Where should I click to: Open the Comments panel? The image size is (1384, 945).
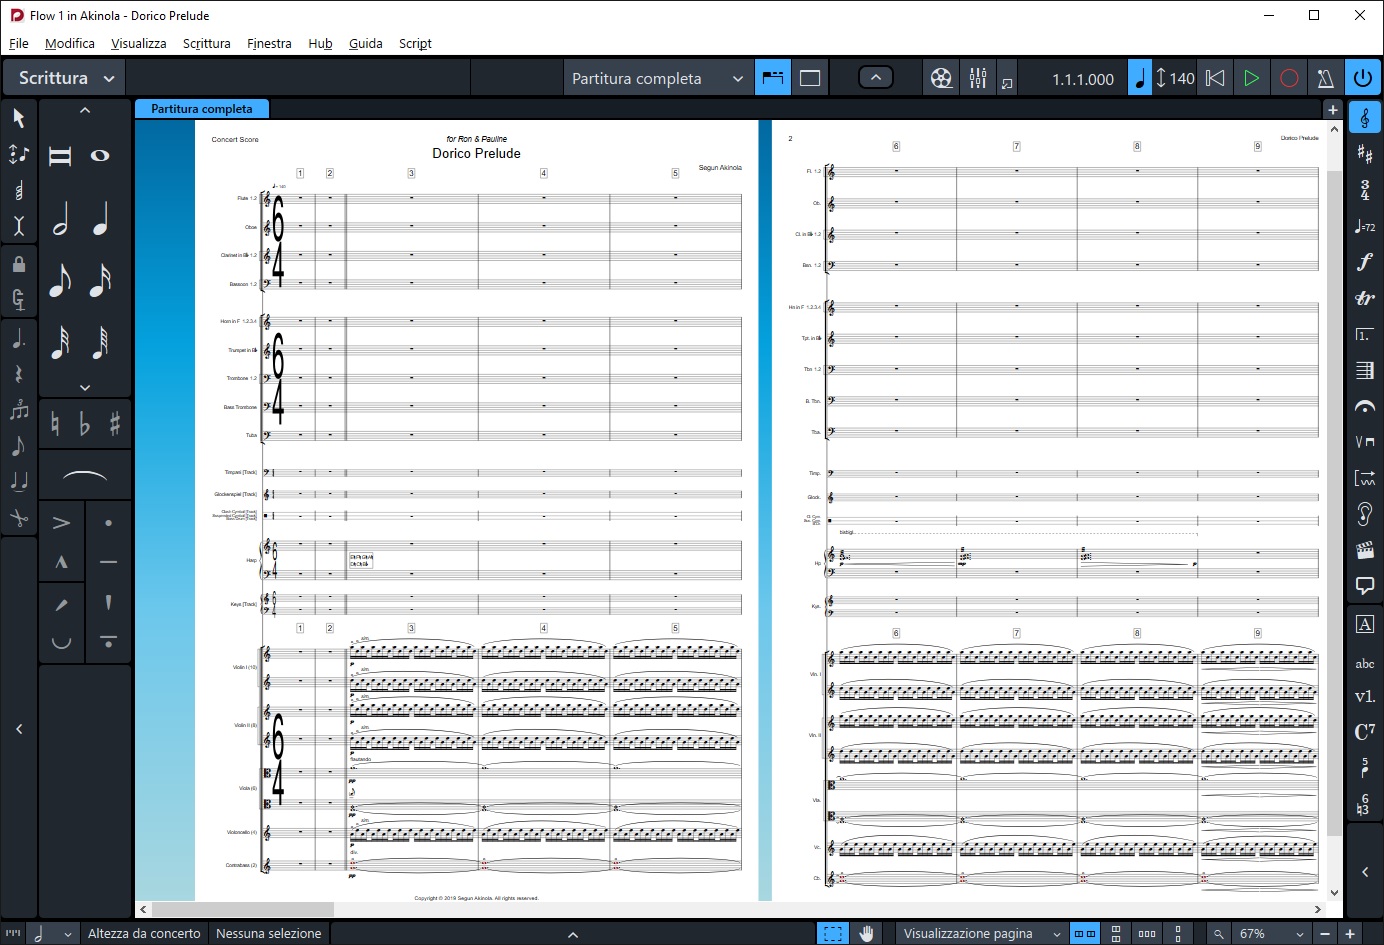[1365, 586]
